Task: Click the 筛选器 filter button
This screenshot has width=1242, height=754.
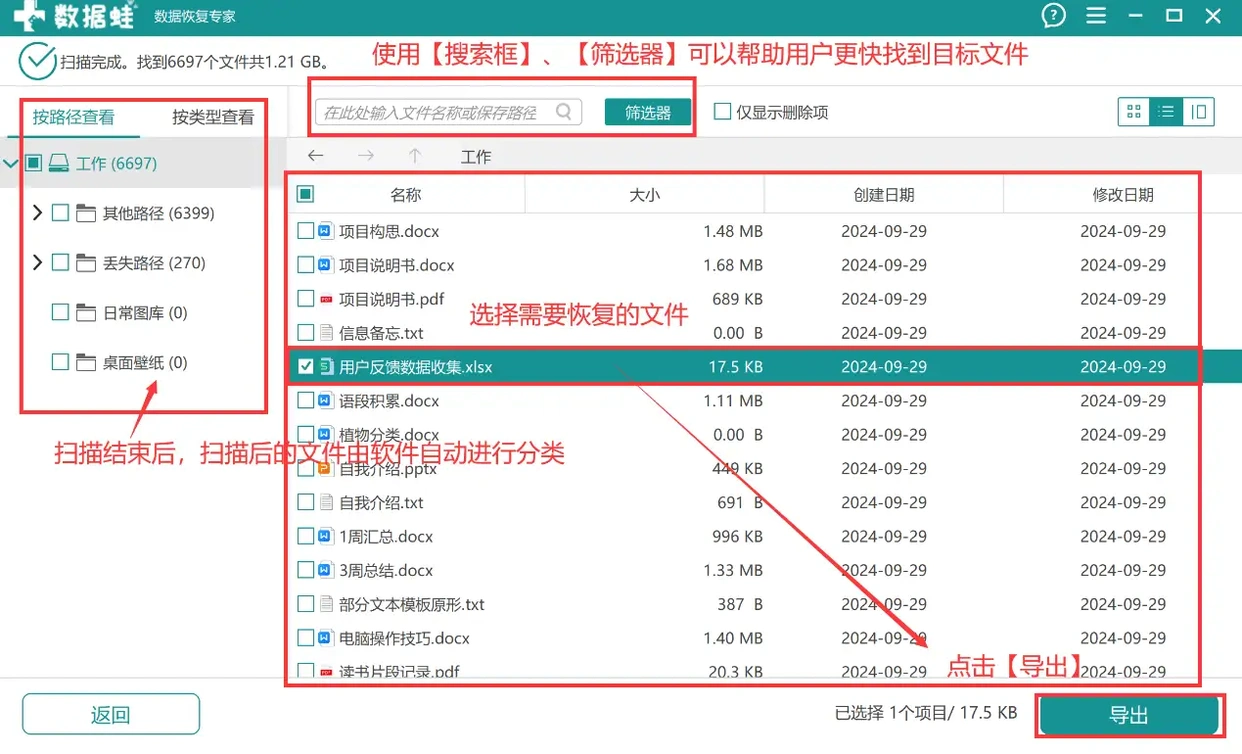Action: (647, 111)
